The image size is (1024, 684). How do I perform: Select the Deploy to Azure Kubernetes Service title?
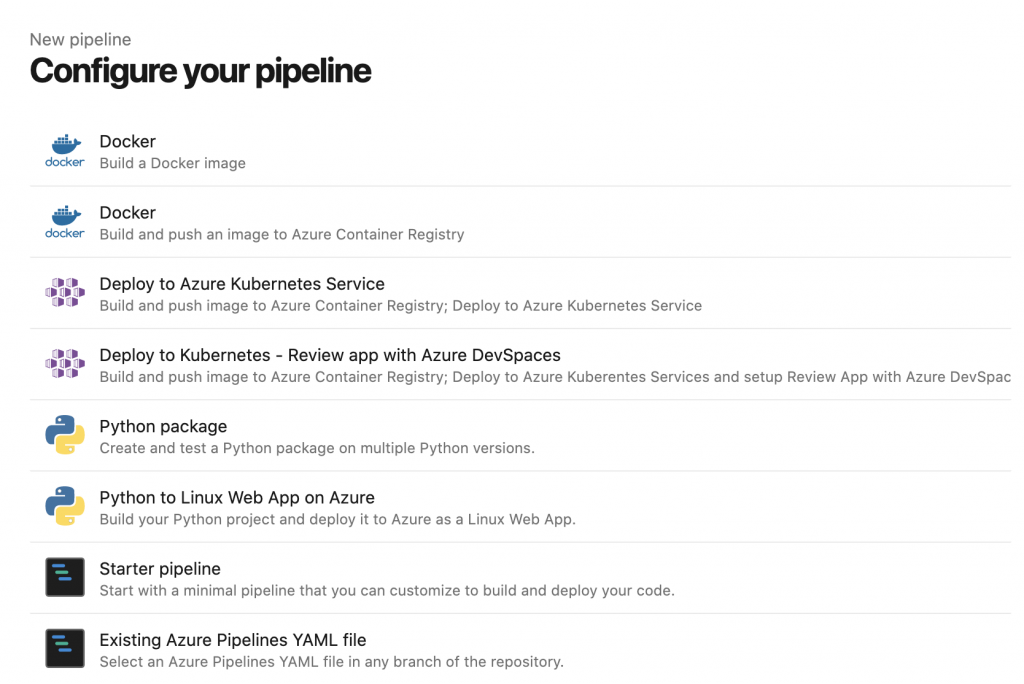[x=242, y=284]
